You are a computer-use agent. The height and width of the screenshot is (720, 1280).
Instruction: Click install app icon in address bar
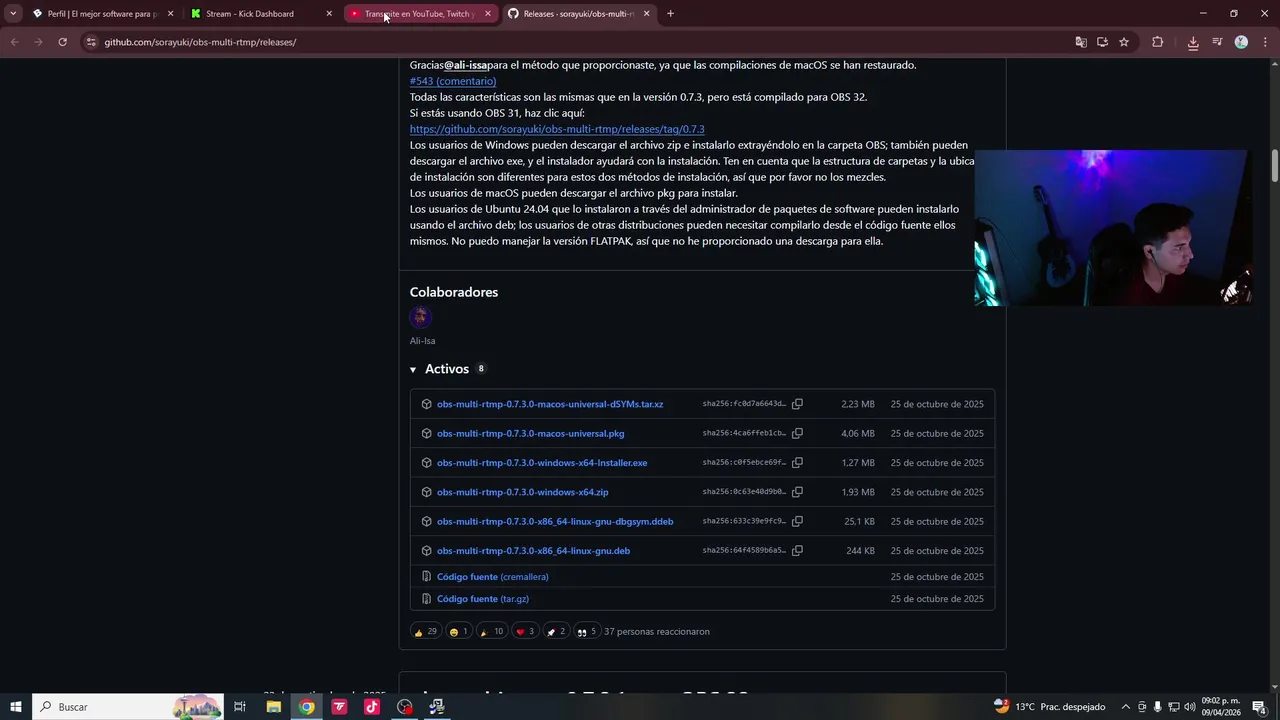click(x=1102, y=42)
